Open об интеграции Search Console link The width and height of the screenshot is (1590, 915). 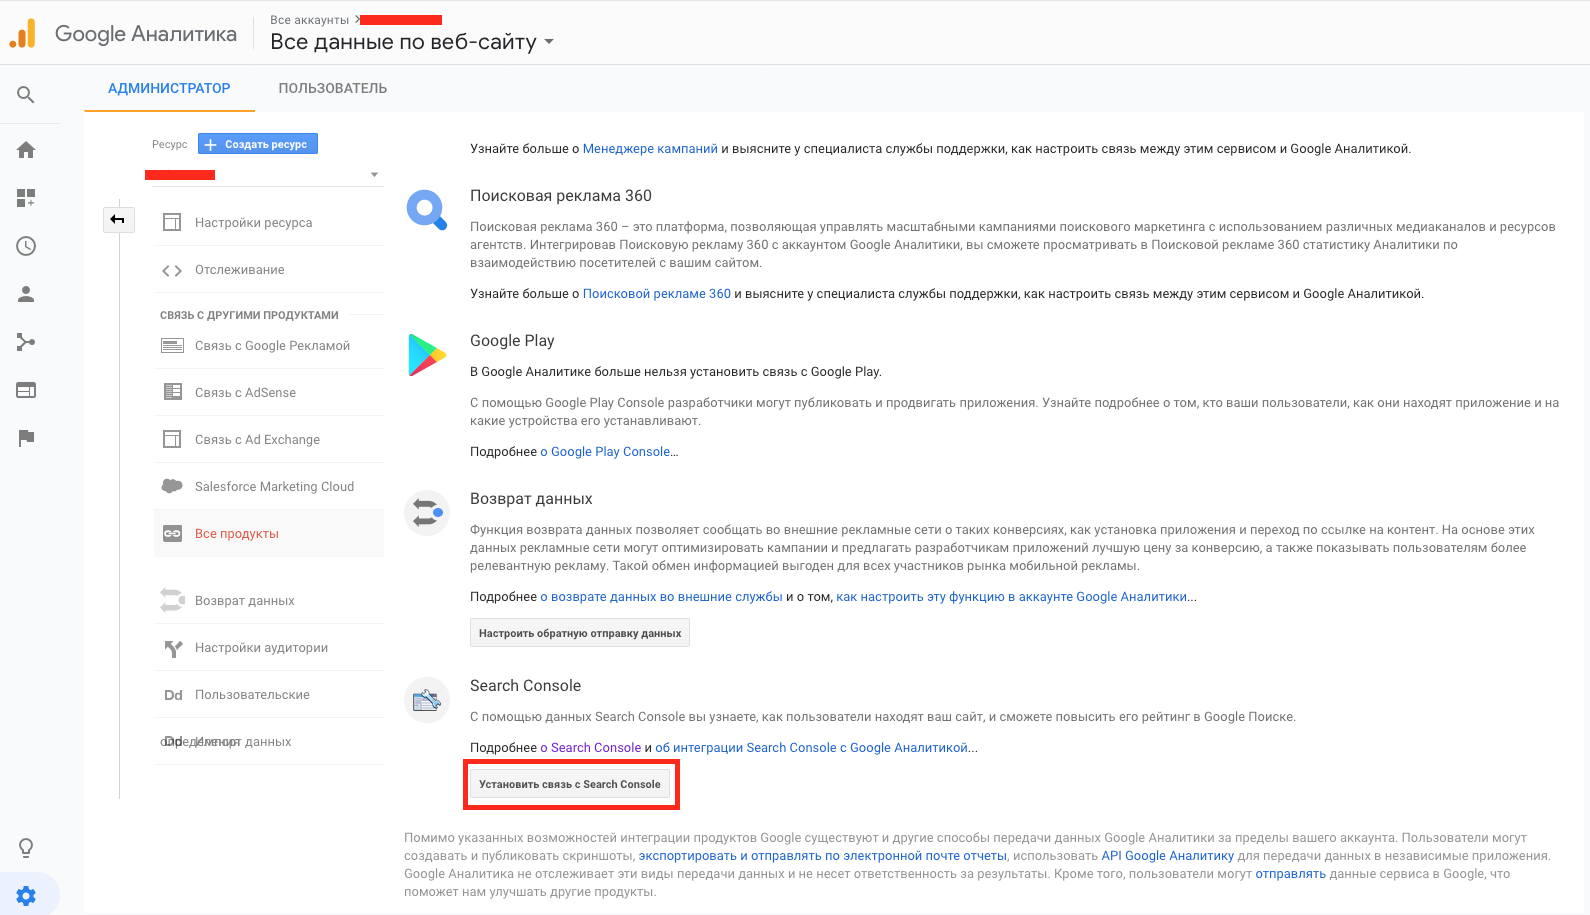pyautogui.click(x=812, y=748)
